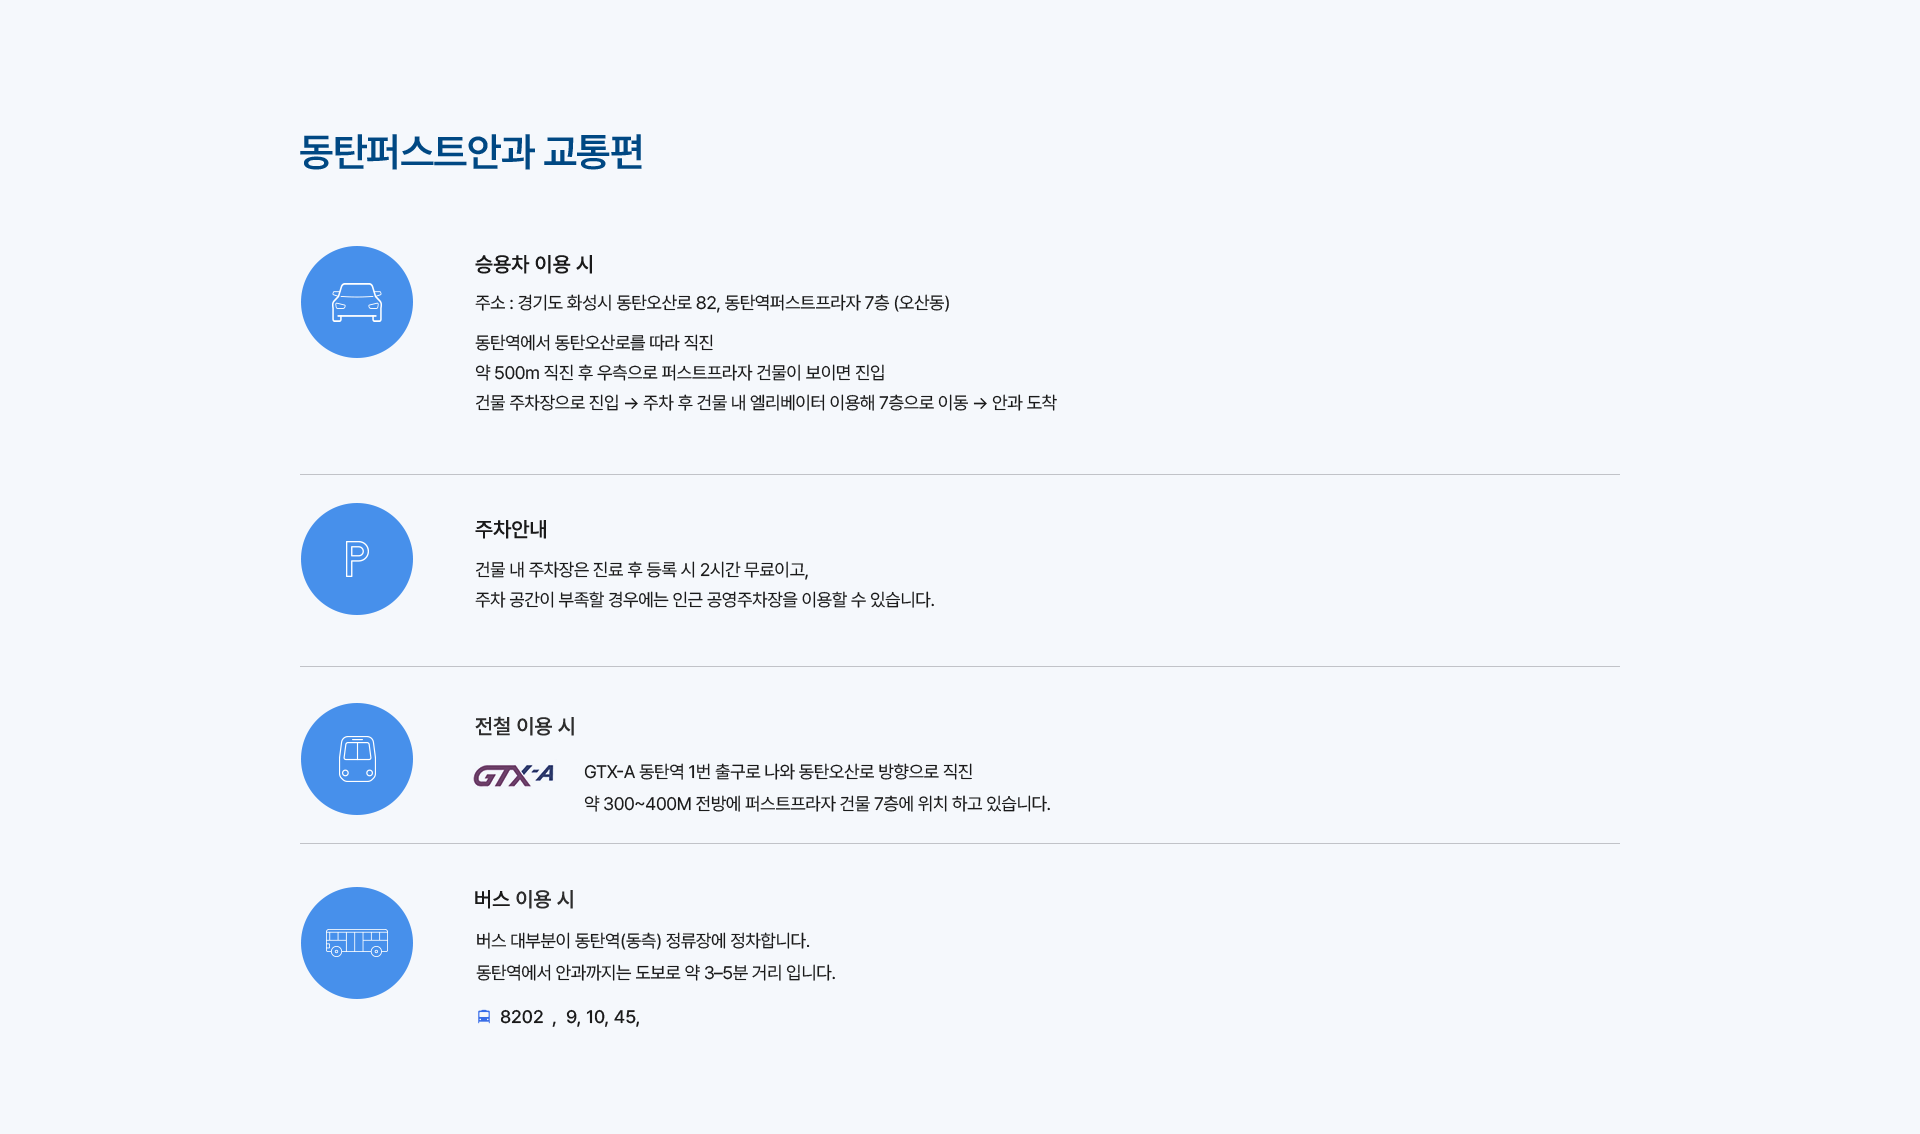Select the 승용차 이용 시 heading
The height and width of the screenshot is (1134, 1920).
point(534,264)
